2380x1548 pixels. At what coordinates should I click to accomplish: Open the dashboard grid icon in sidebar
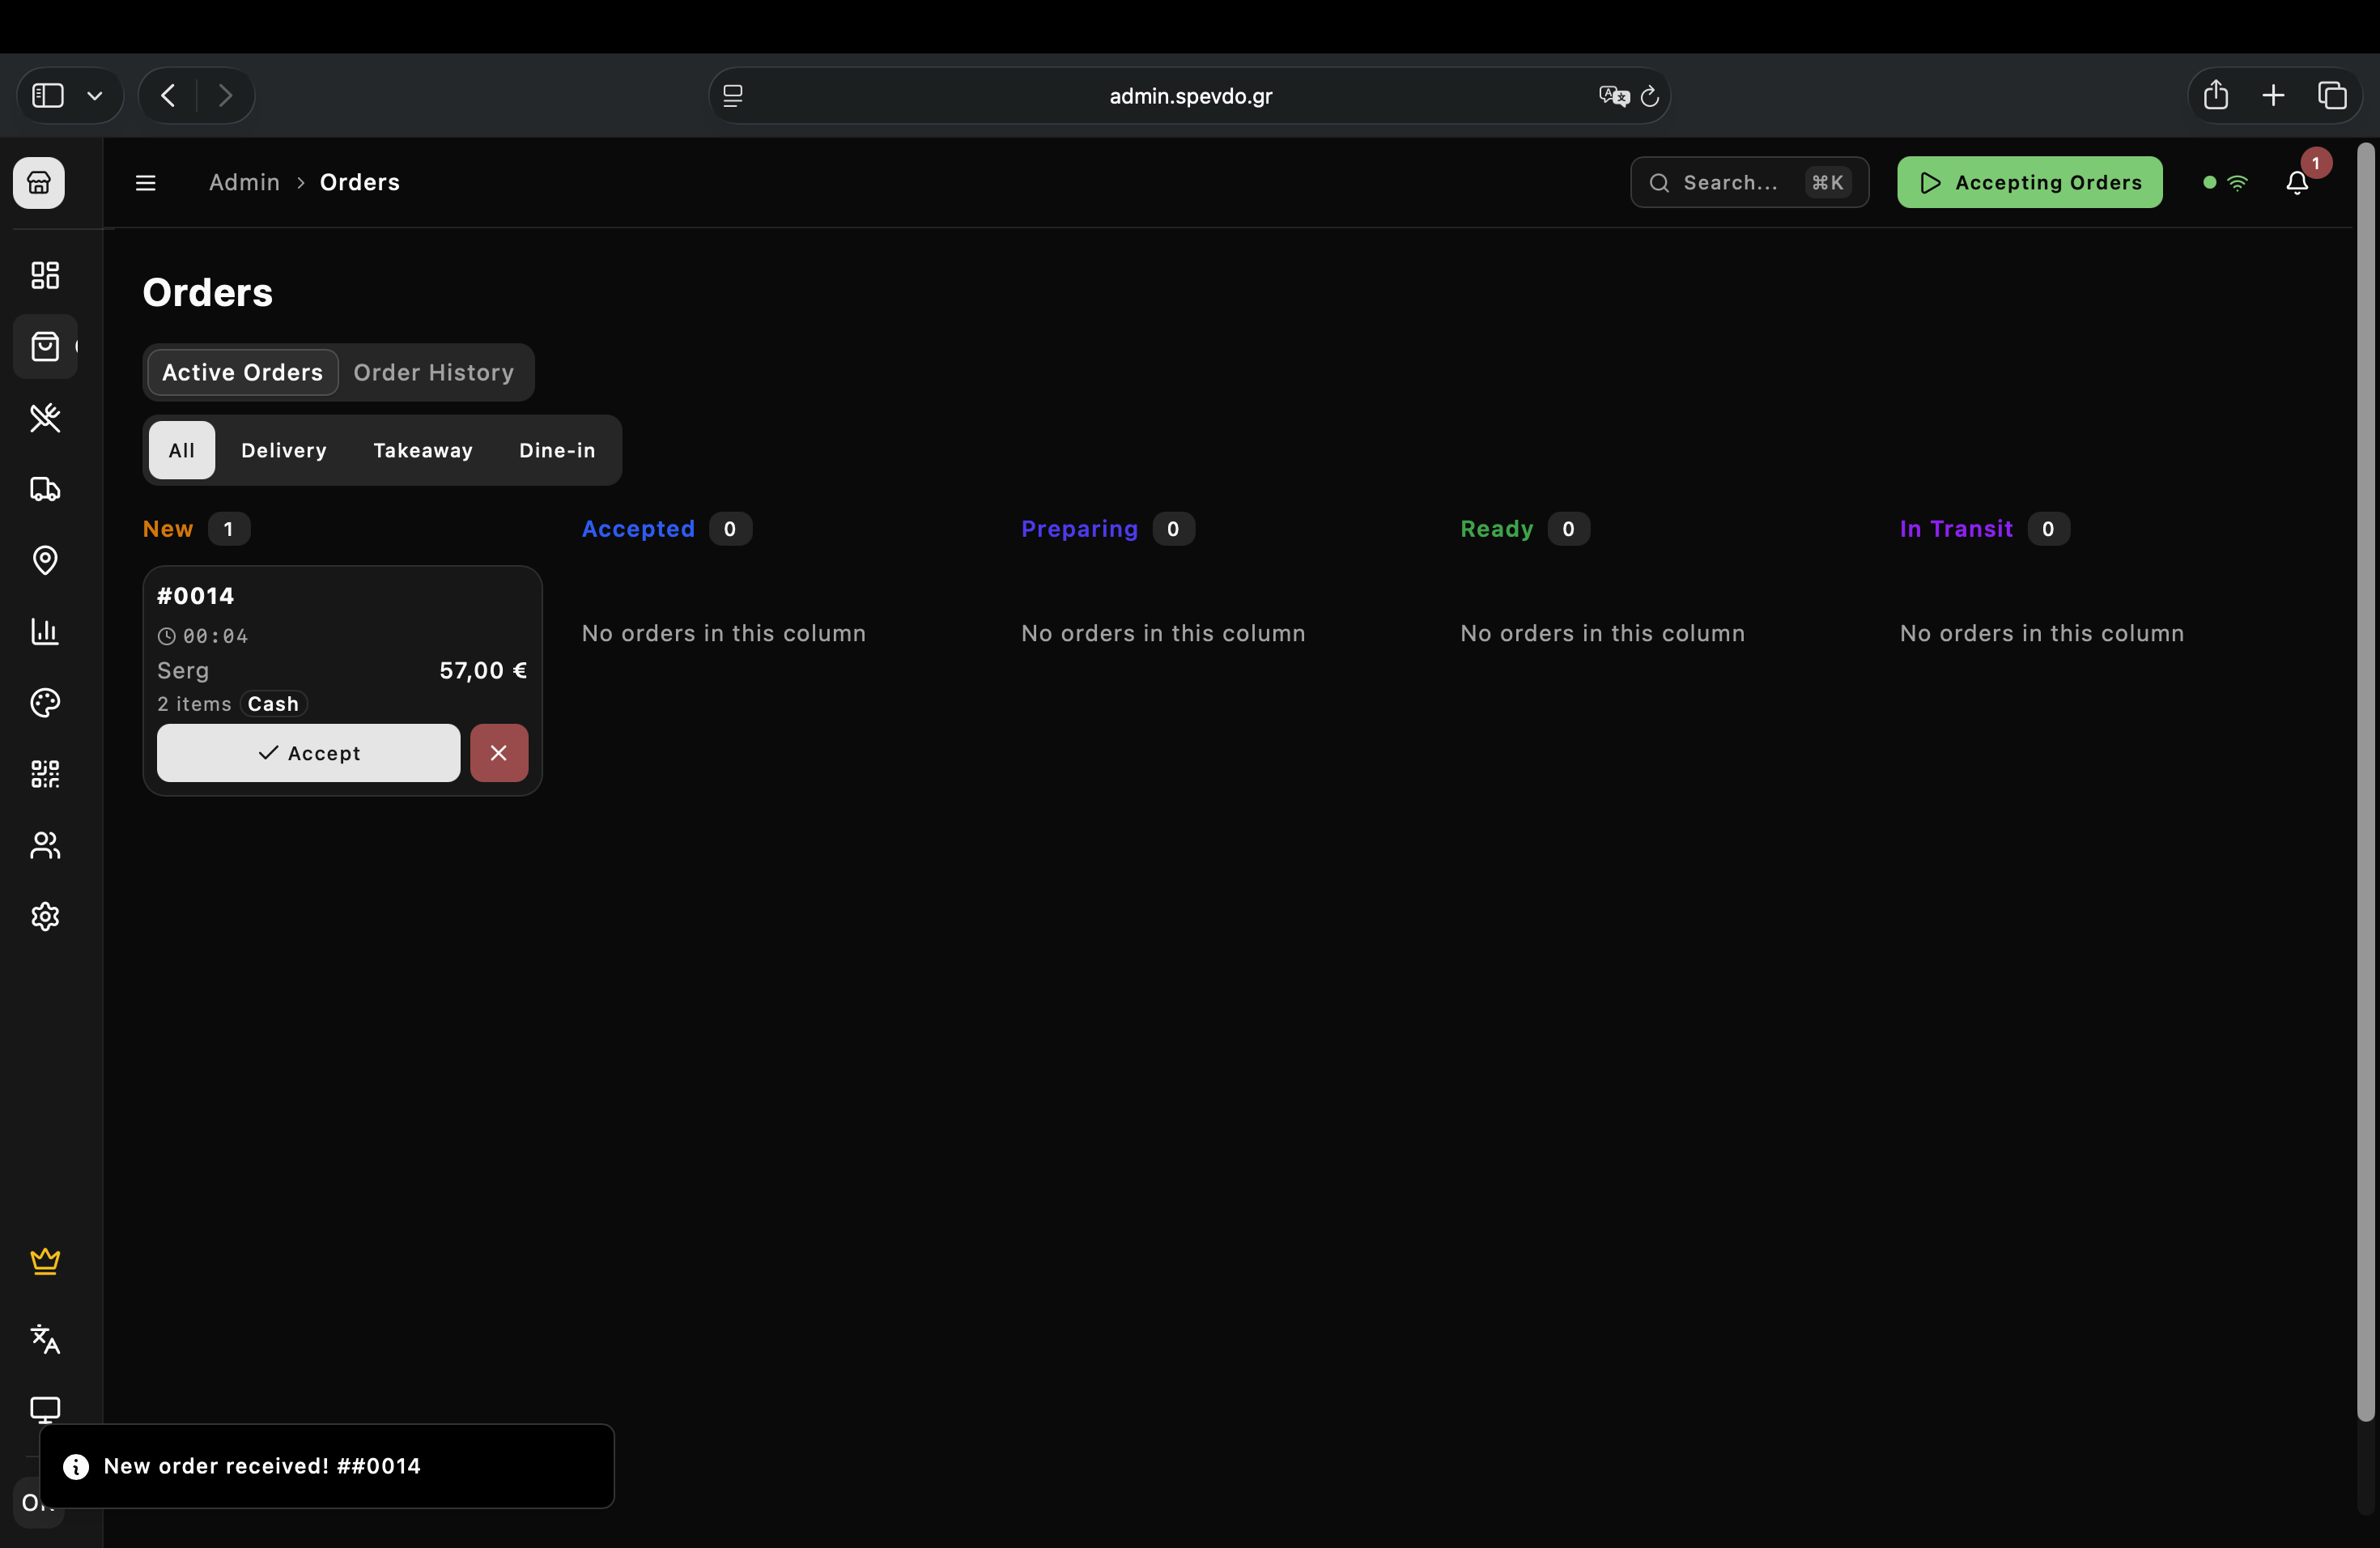click(x=45, y=275)
